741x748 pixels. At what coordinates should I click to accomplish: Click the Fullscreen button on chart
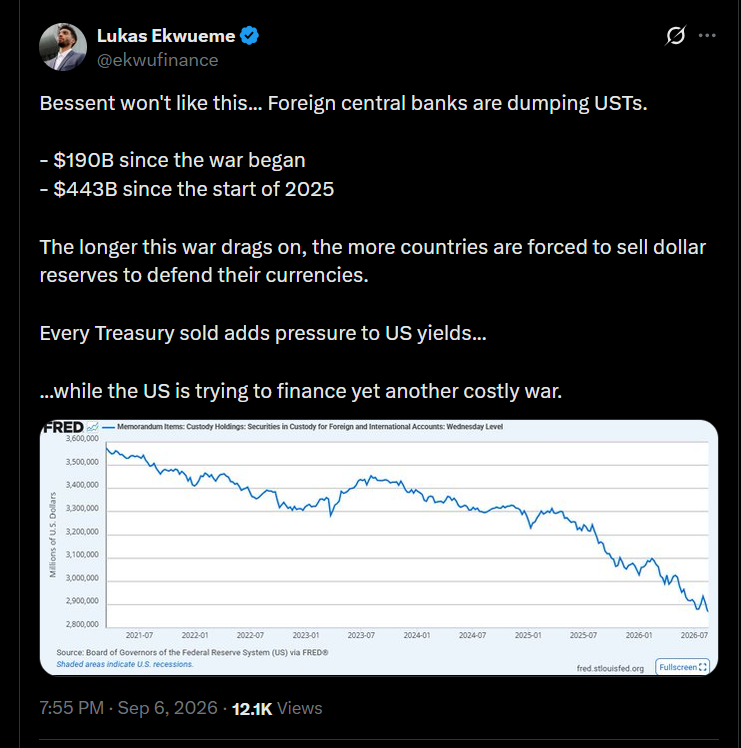[x=682, y=667]
